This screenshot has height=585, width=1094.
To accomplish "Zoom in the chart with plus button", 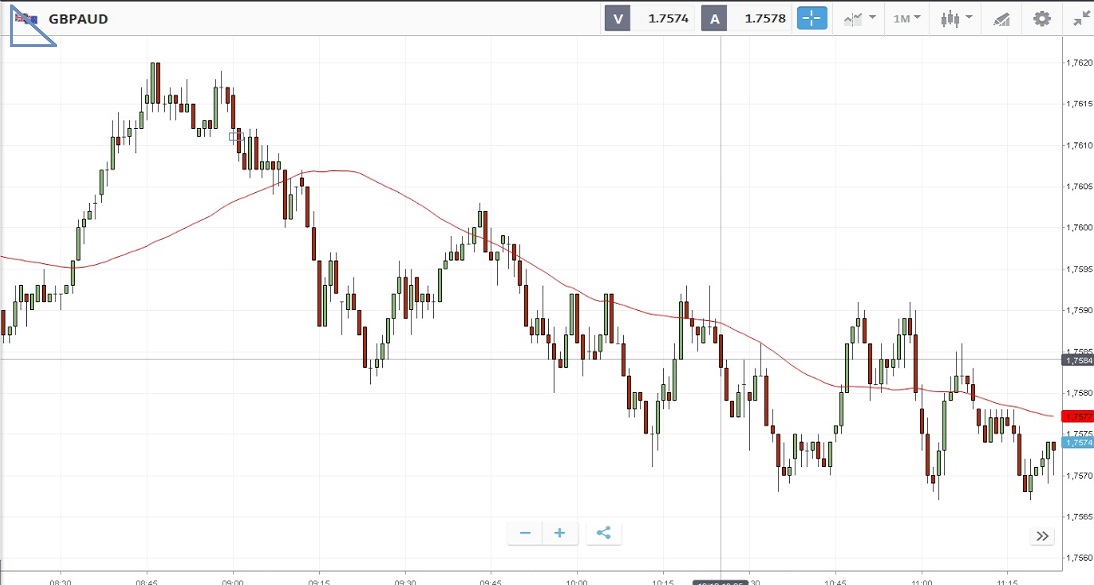I will coord(560,533).
